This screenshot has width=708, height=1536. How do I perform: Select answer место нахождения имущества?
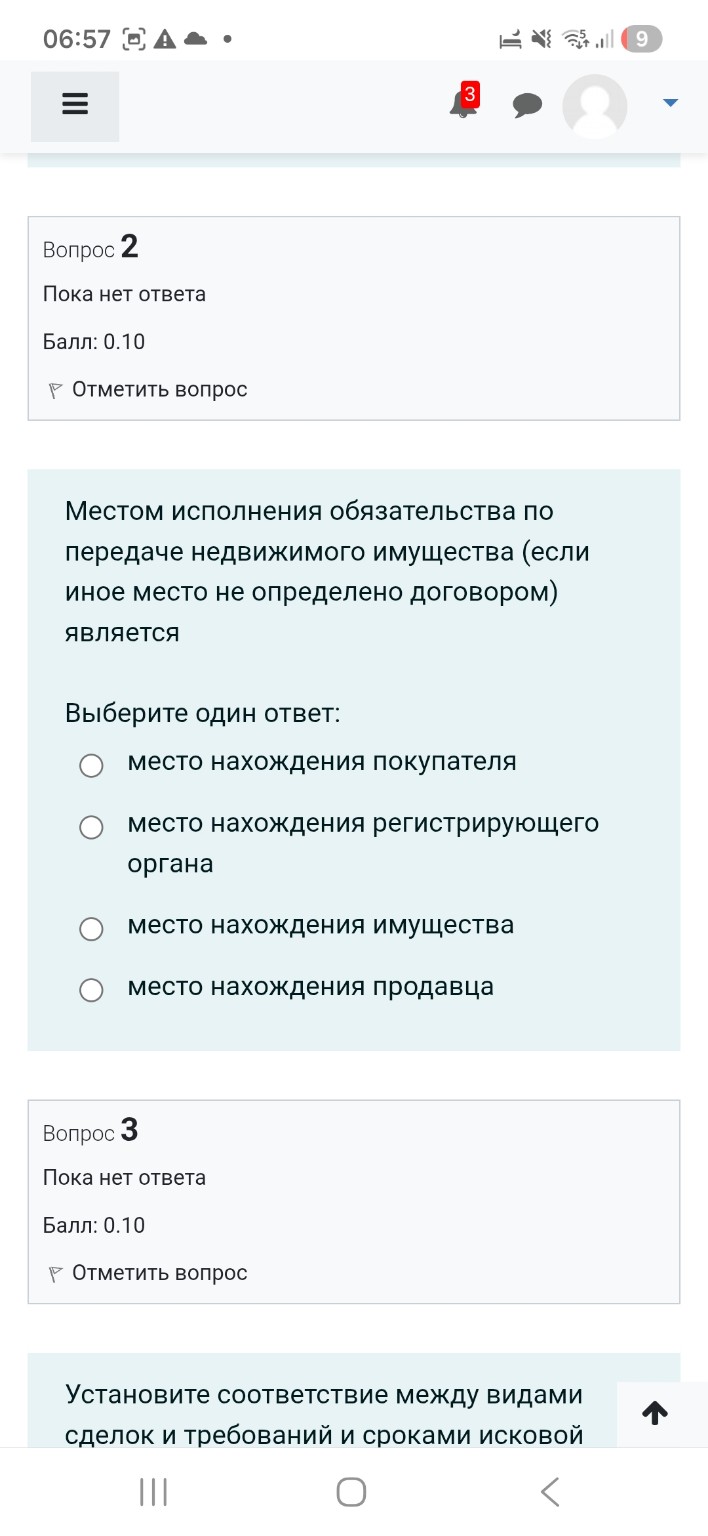coord(91,928)
